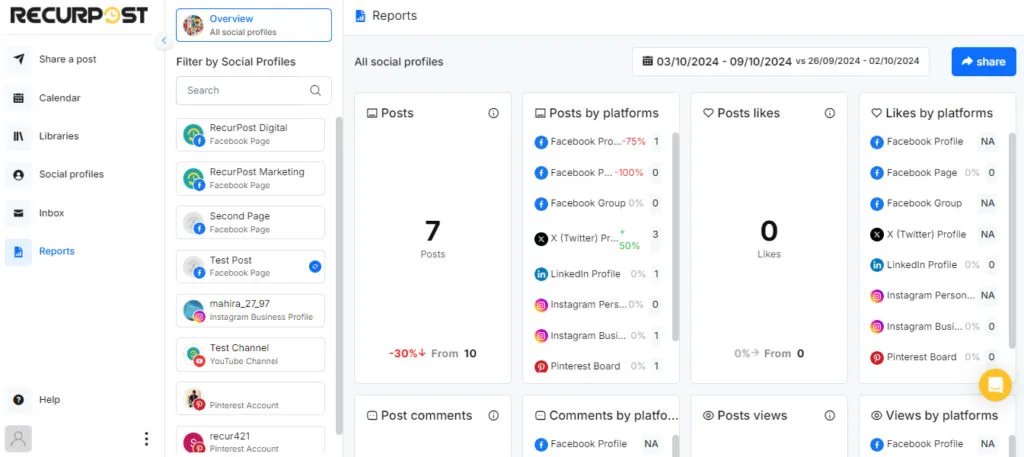Select the RecurPost Marketing Facebook Page
This screenshot has height=457, width=1024.
[250, 178]
